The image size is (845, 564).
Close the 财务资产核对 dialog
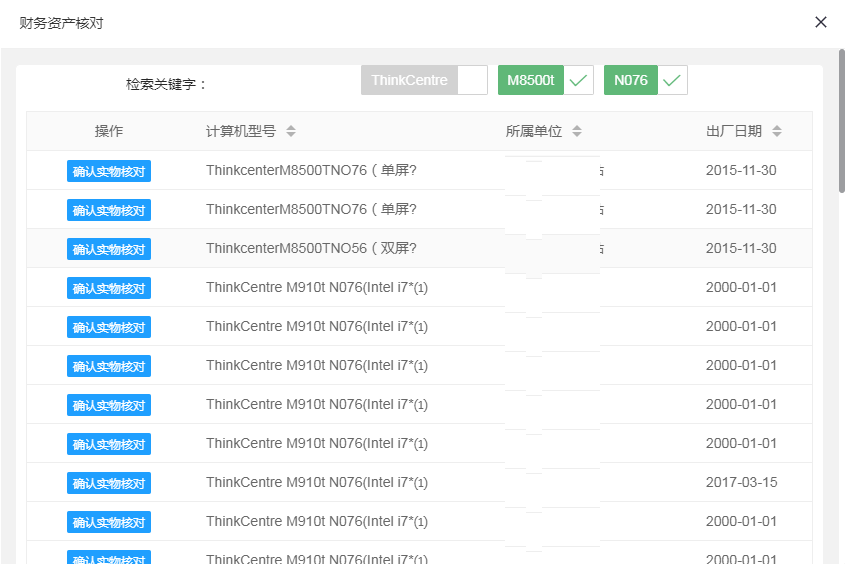[820, 22]
